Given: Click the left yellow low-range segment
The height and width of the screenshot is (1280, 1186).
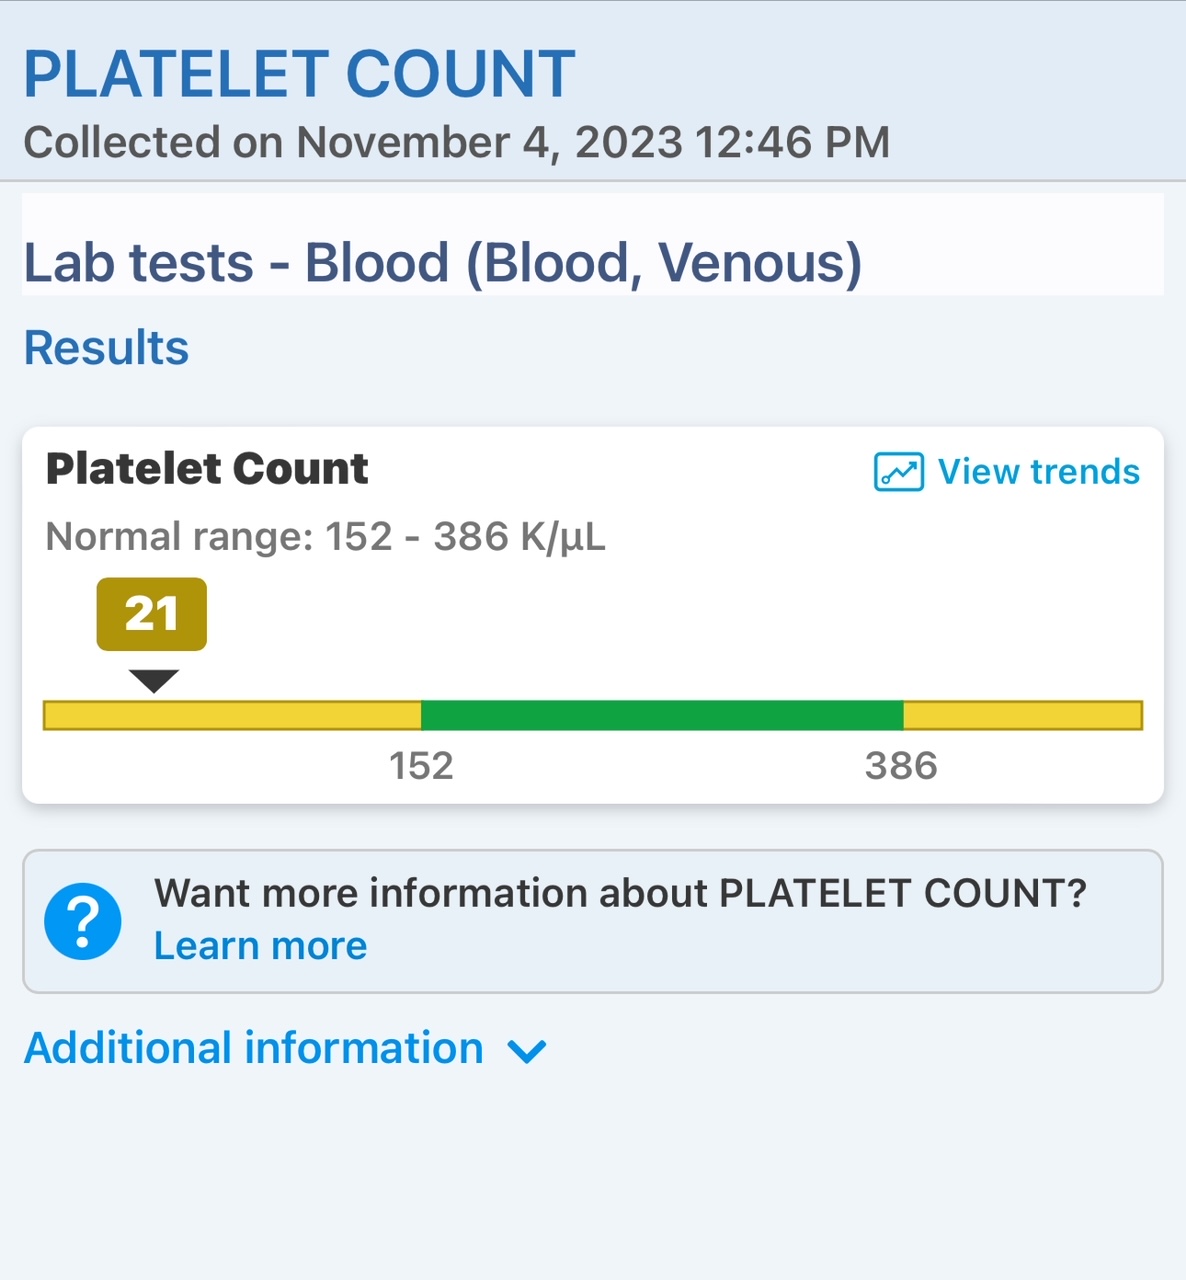Looking at the screenshot, I should click(x=233, y=716).
